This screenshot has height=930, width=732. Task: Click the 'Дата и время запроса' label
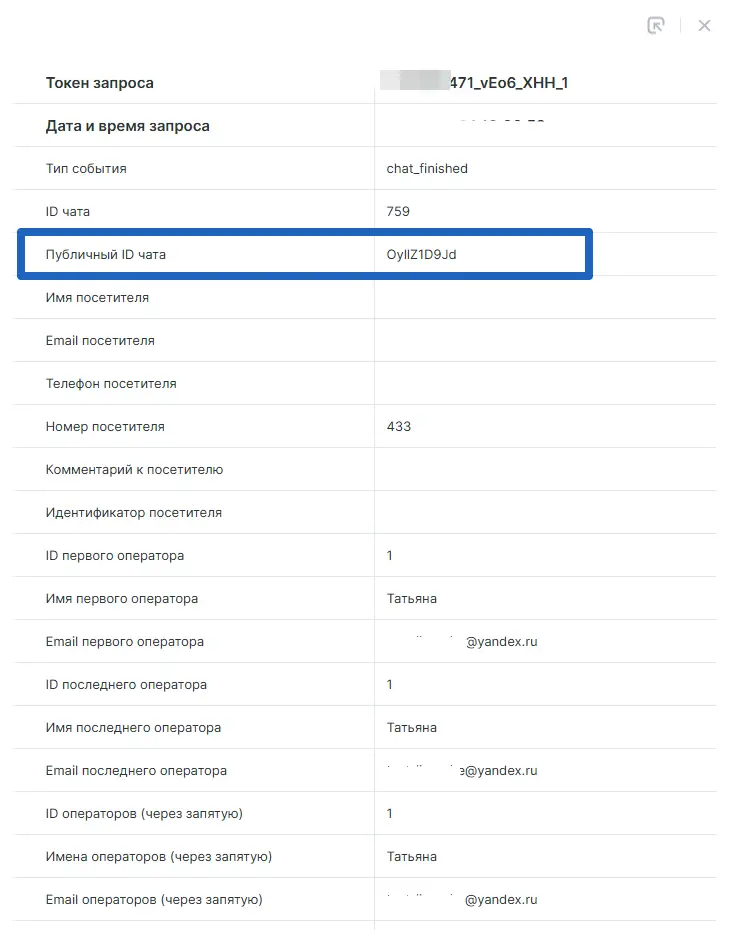128,126
